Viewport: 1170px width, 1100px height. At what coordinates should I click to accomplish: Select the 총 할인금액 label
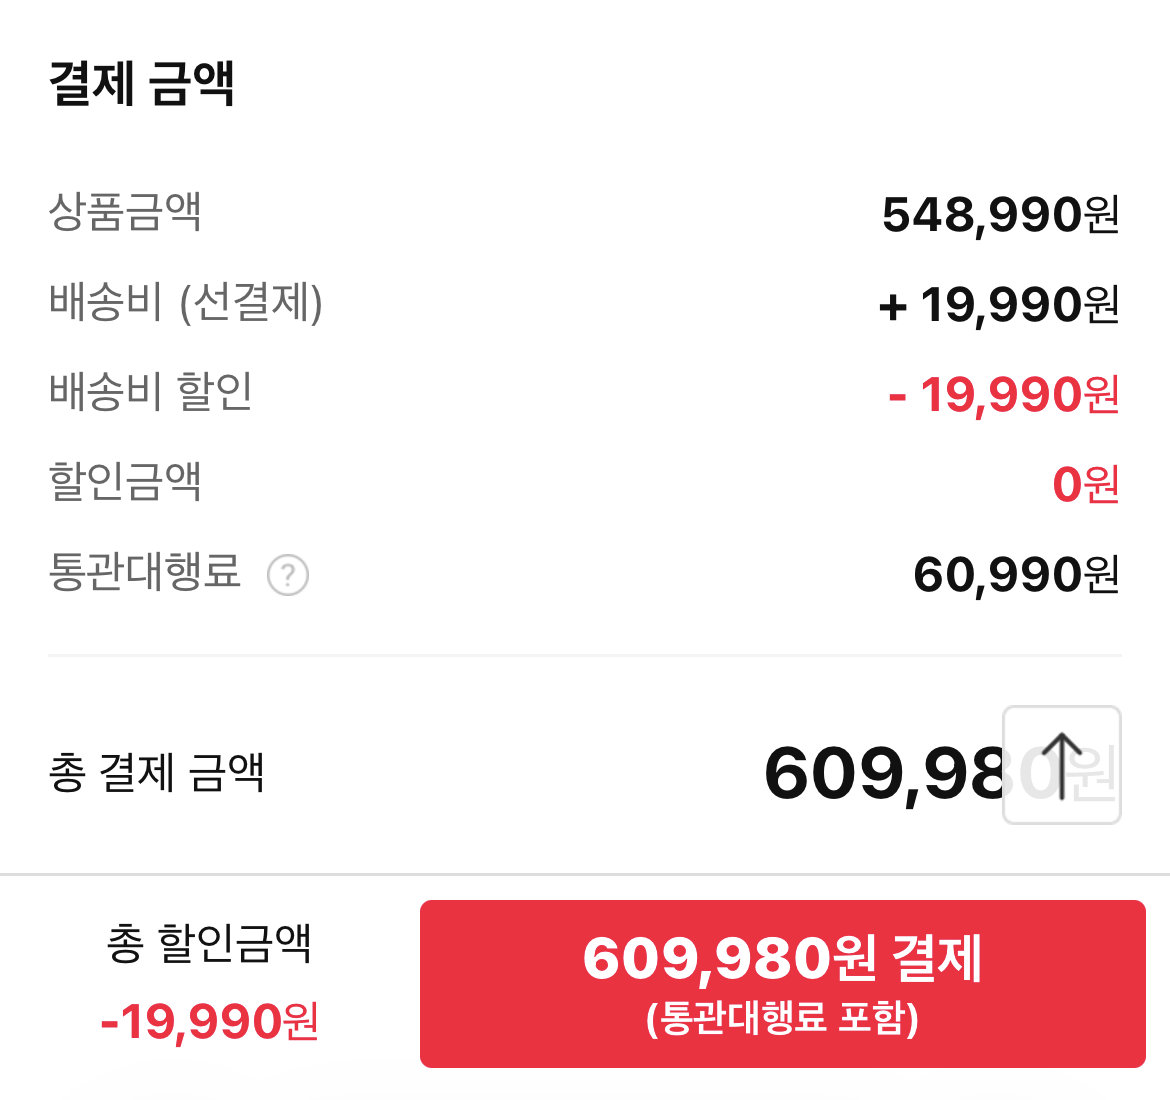[x=210, y=943]
